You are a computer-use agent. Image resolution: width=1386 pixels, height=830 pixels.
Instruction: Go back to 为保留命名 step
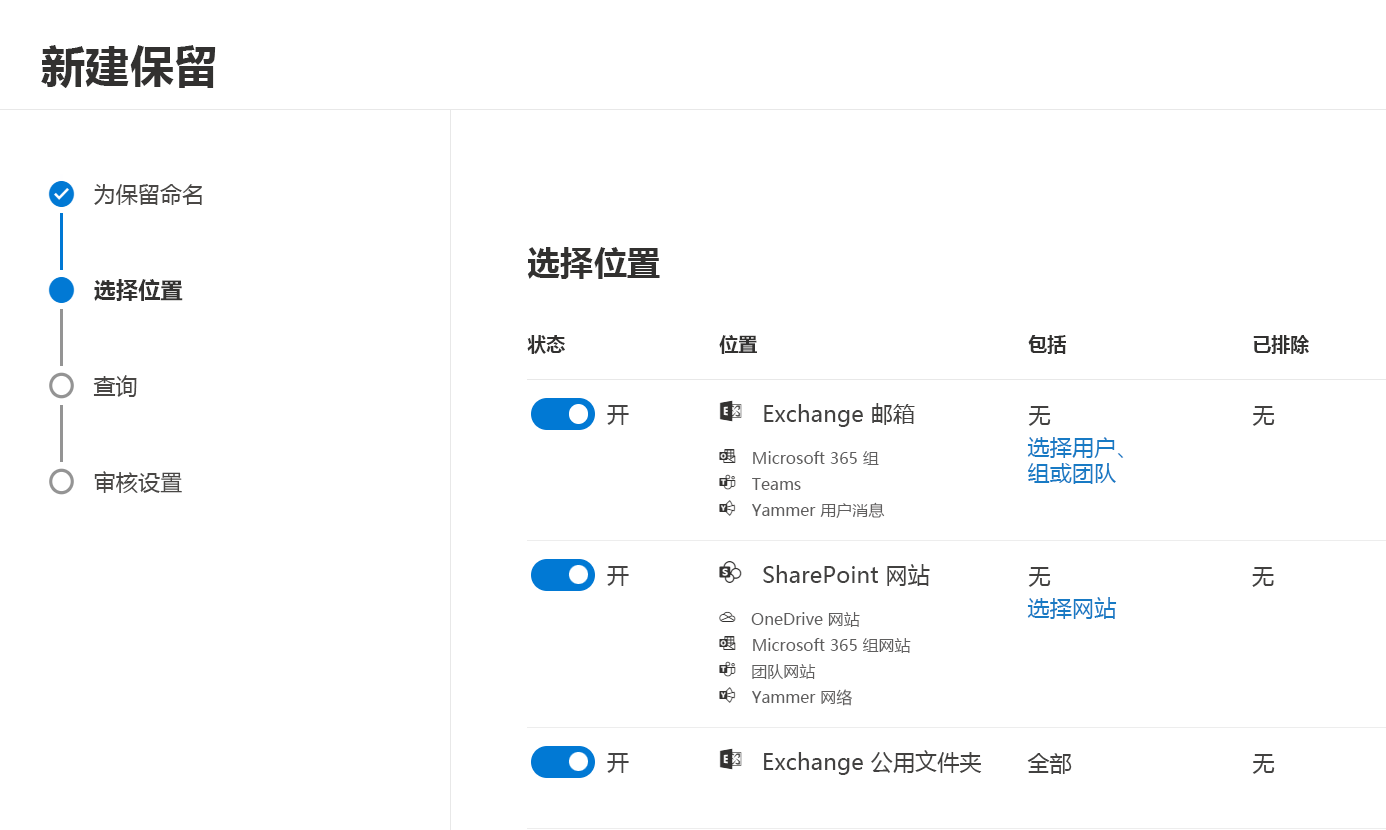(x=148, y=195)
